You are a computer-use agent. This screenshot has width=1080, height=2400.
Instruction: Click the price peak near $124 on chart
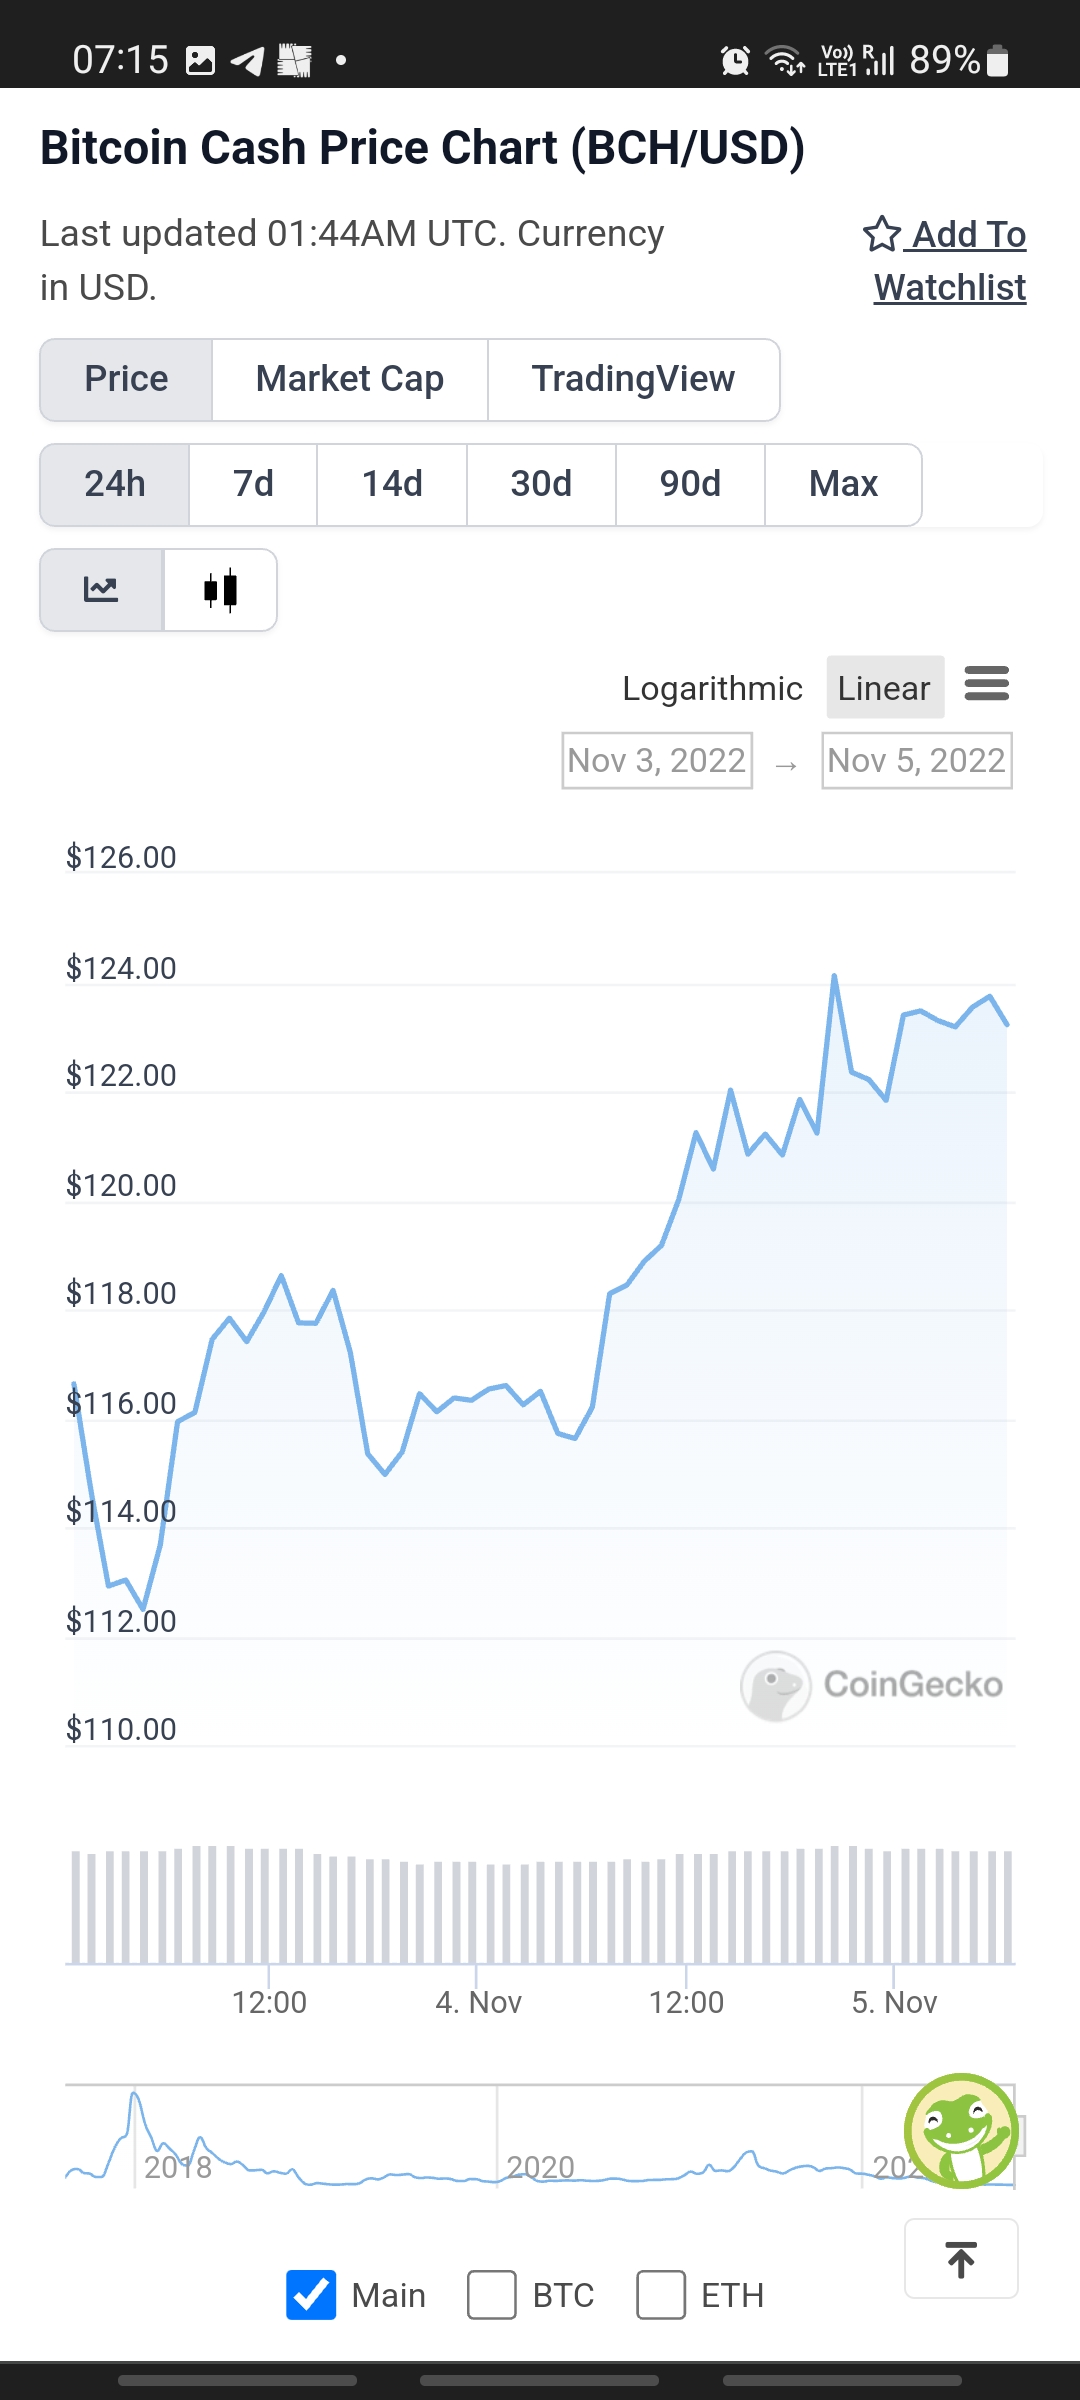click(834, 976)
